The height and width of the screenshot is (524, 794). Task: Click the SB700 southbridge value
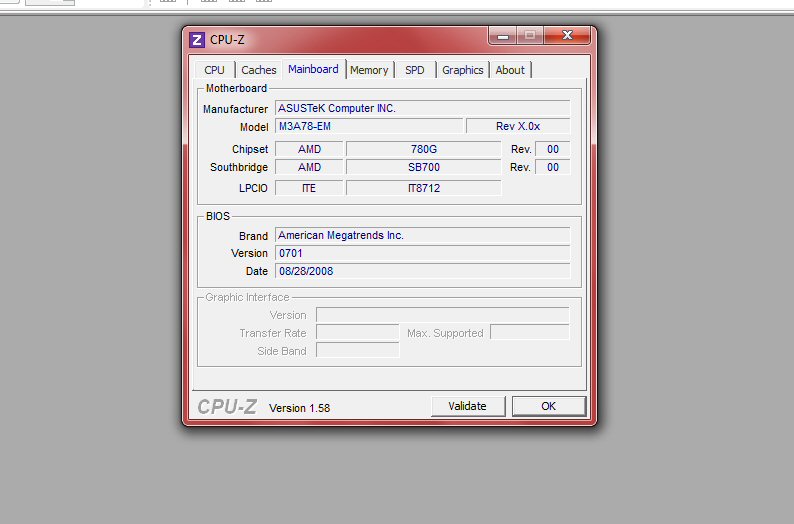[x=424, y=167]
